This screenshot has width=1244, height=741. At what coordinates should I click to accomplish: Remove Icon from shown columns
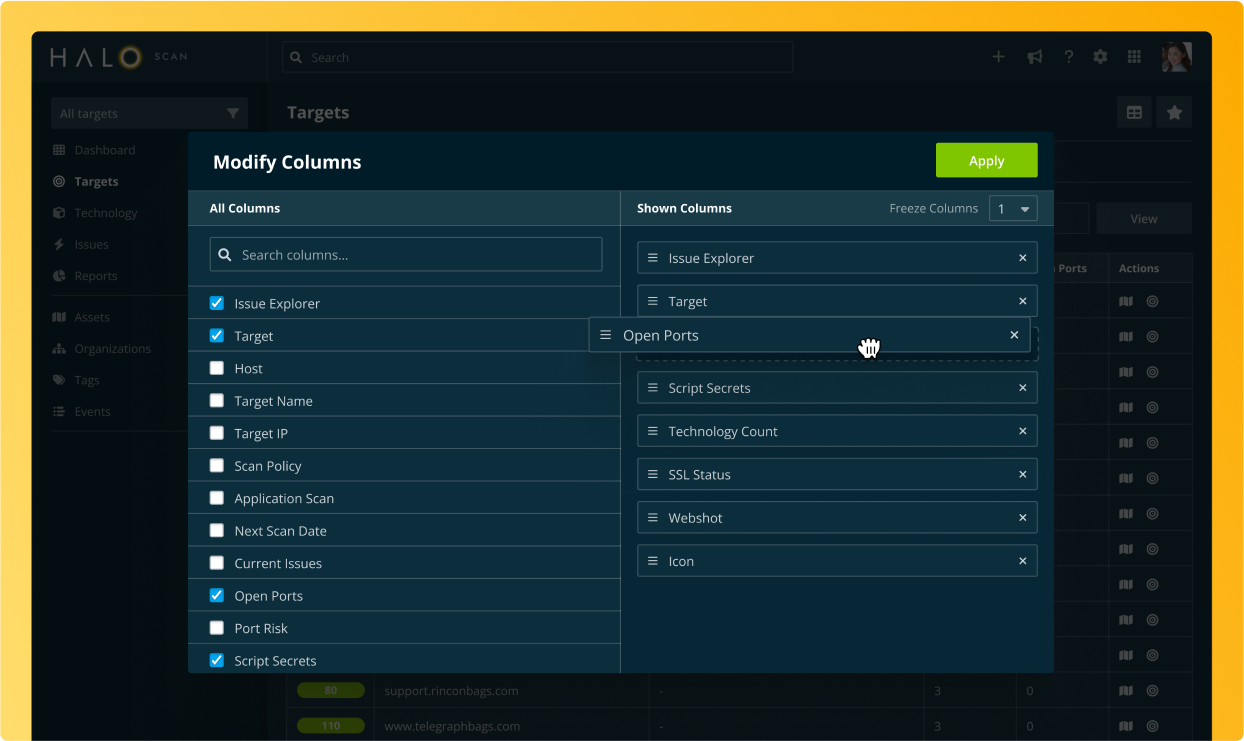(x=1022, y=561)
